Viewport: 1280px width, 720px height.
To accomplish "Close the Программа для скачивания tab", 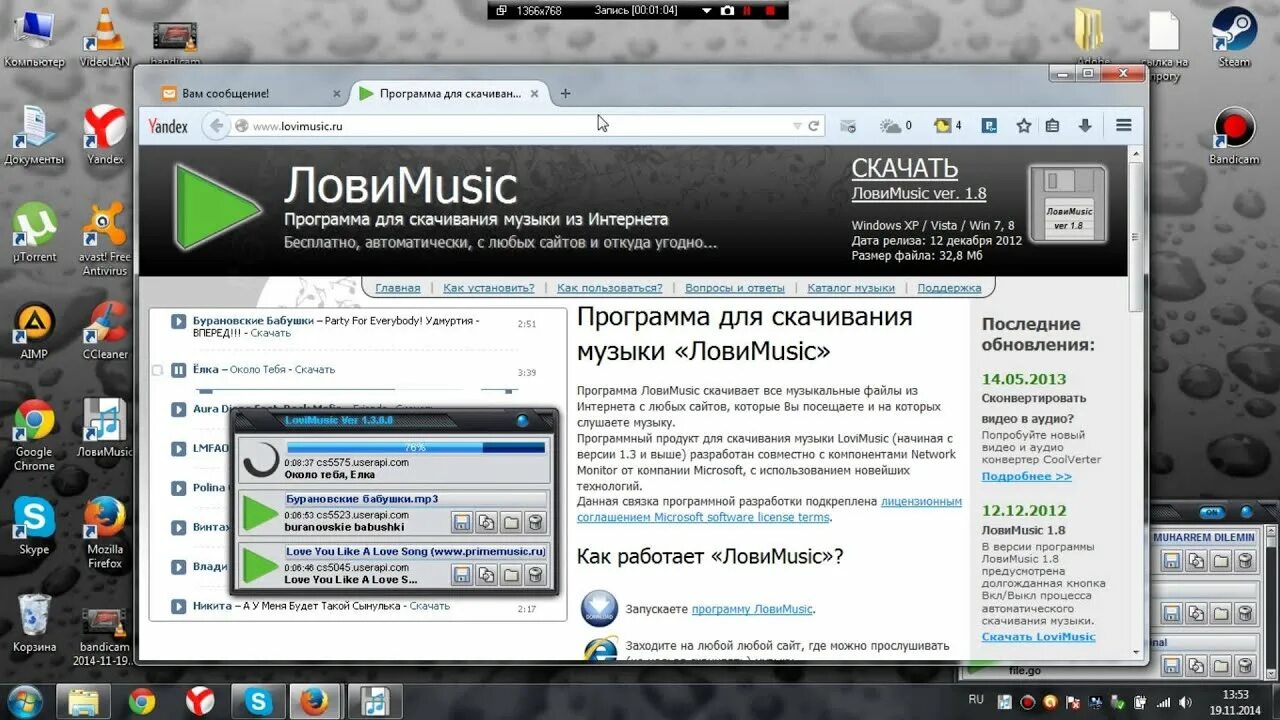I will pyautogui.click(x=534, y=94).
